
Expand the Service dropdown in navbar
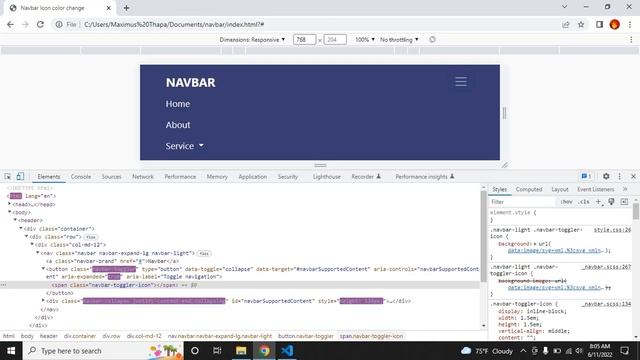point(184,146)
